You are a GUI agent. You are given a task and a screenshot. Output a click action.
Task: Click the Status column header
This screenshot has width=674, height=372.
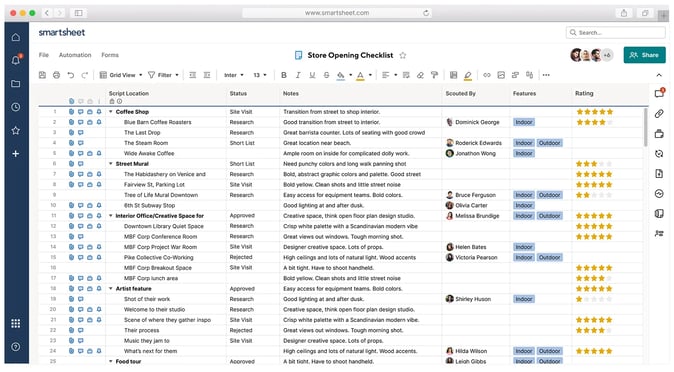(x=238, y=93)
